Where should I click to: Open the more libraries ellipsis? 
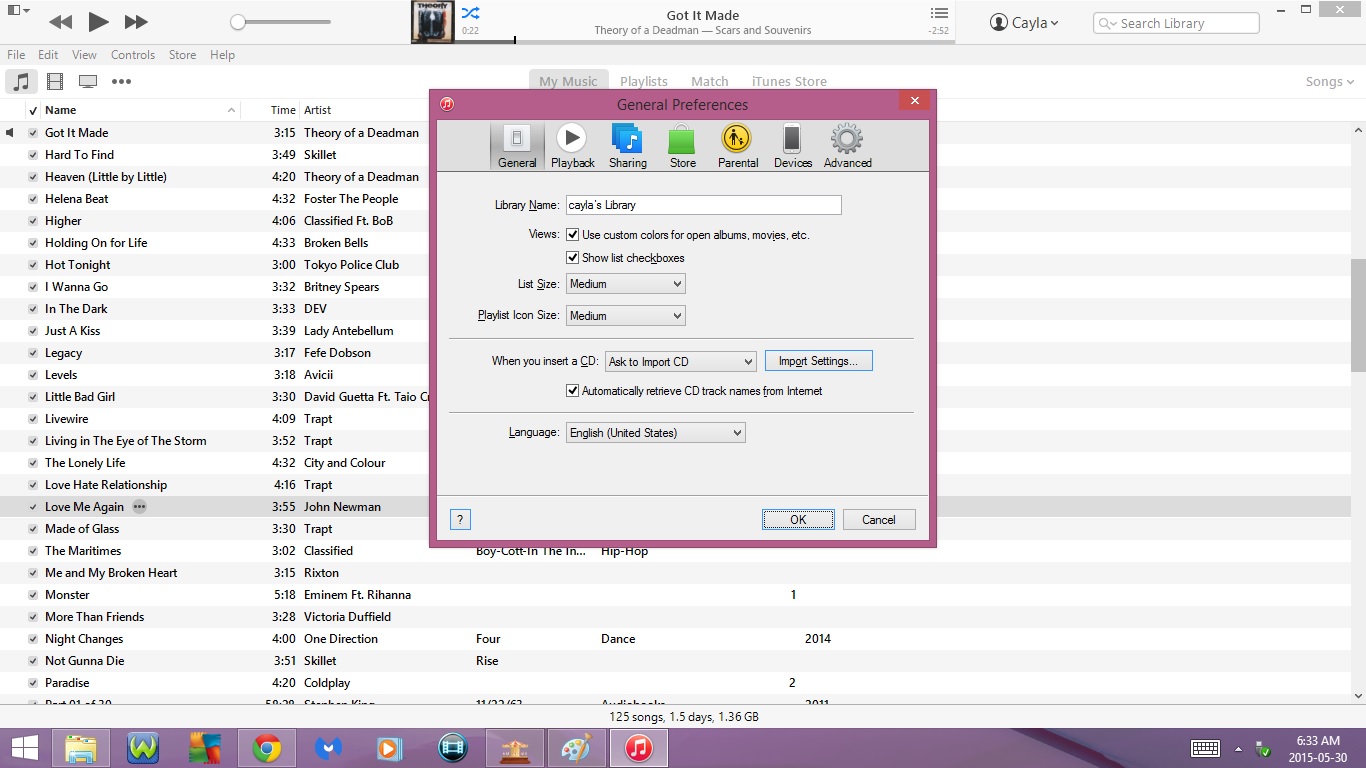click(x=121, y=82)
